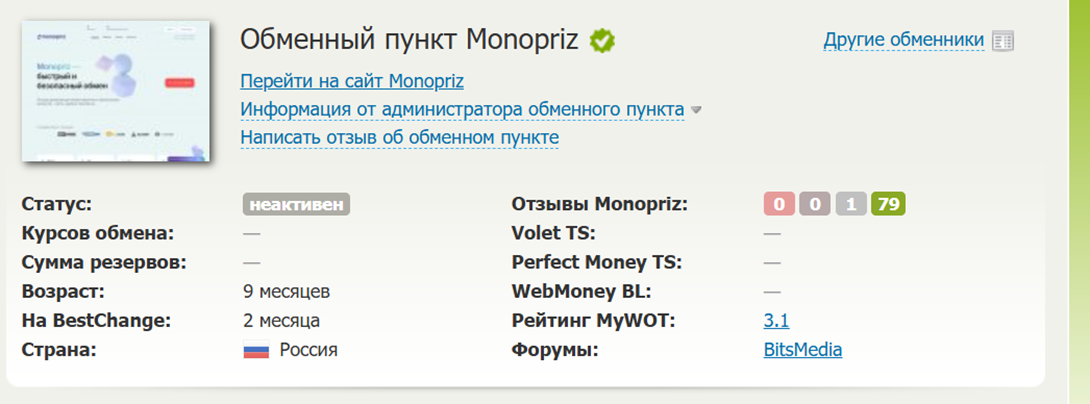Click "Написать отзыв об обменном пункте"
The image size is (1090, 404).
(399, 137)
